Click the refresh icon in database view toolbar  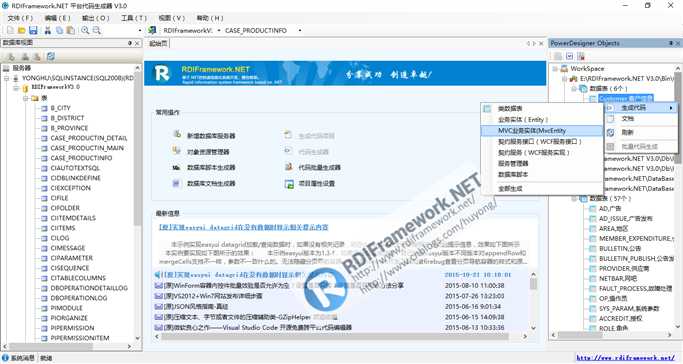point(51,56)
